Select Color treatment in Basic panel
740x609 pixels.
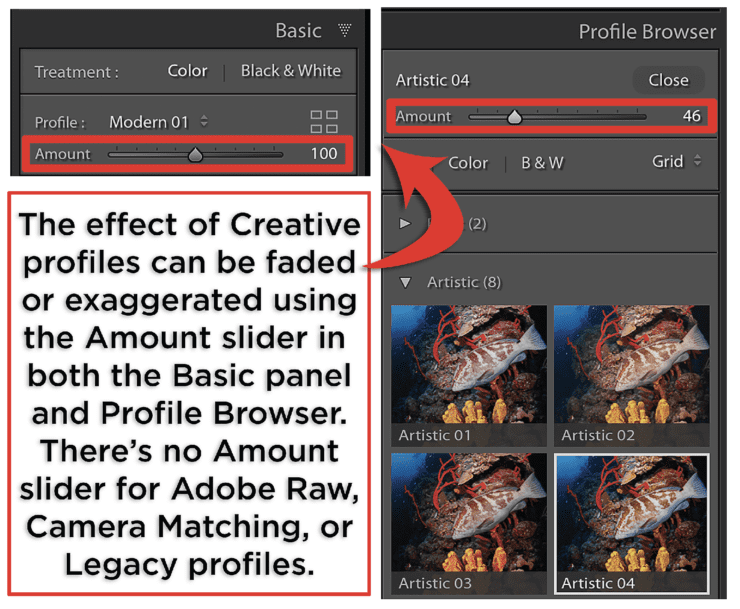click(187, 71)
